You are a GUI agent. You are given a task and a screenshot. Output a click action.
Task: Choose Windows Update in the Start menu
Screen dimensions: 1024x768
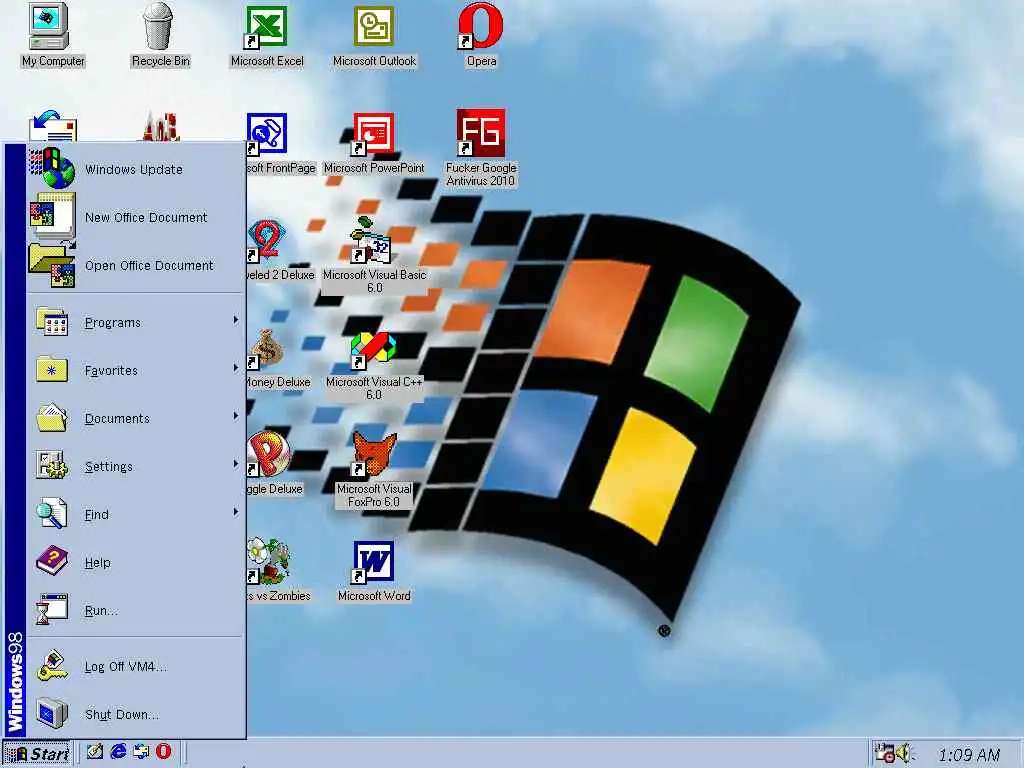[x=136, y=169]
